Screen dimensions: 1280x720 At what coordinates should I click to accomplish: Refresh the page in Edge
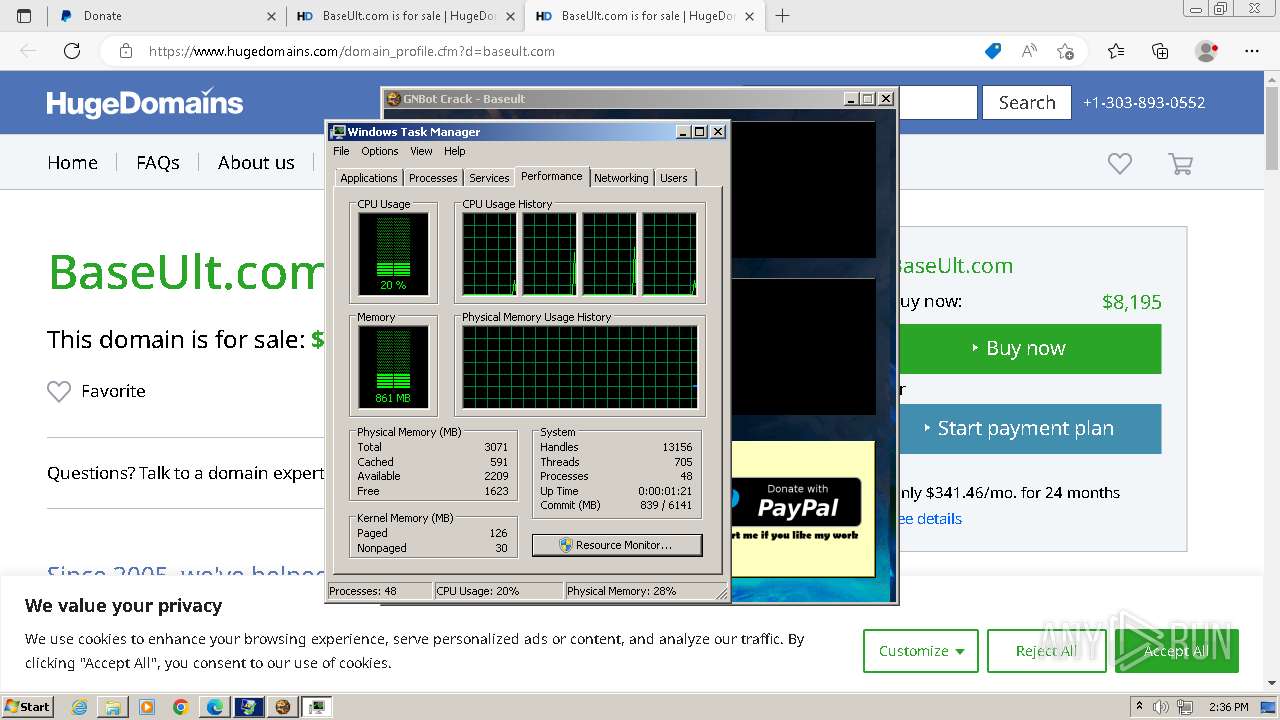[72, 51]
